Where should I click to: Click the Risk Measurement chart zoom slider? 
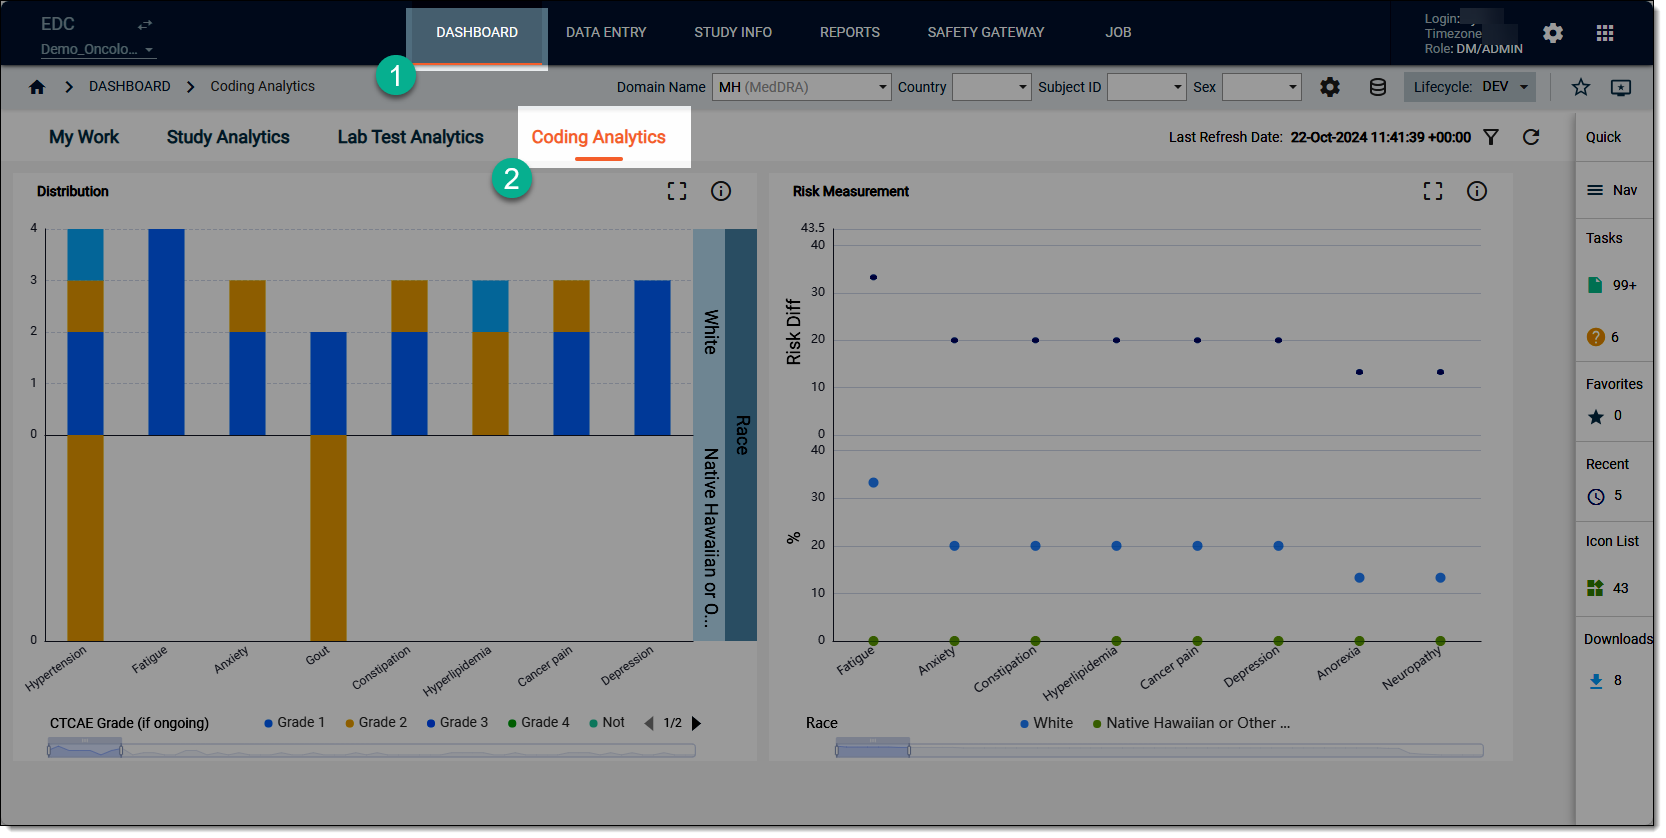coord(1159,749)
